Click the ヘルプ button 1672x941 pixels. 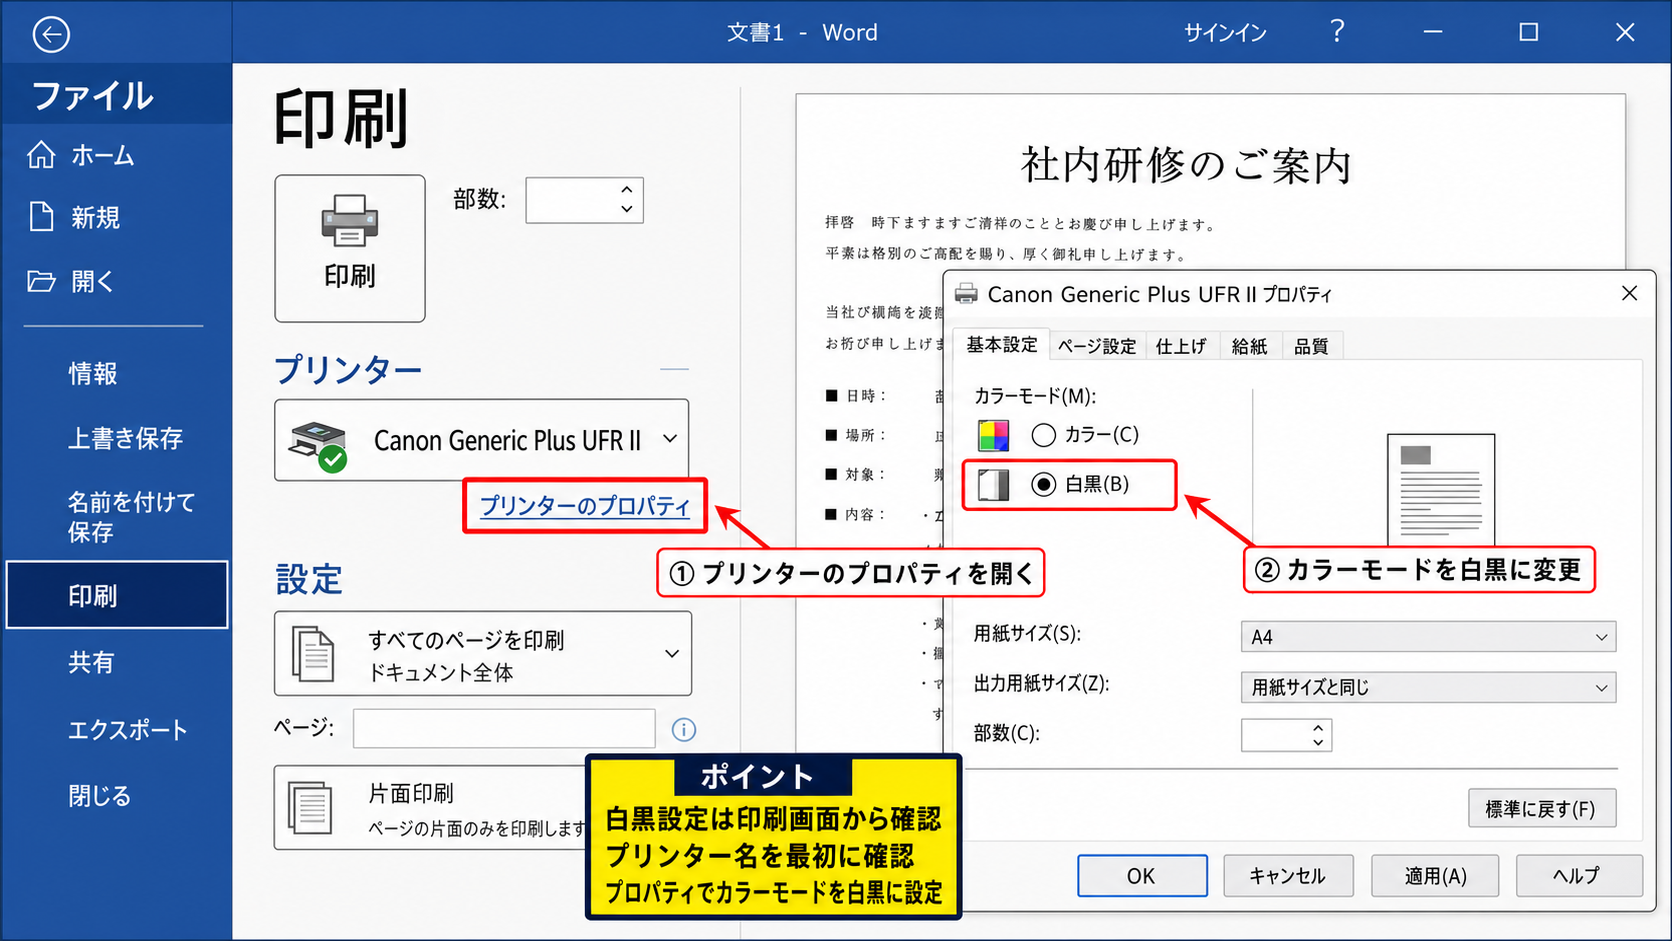pos(1579,876)
